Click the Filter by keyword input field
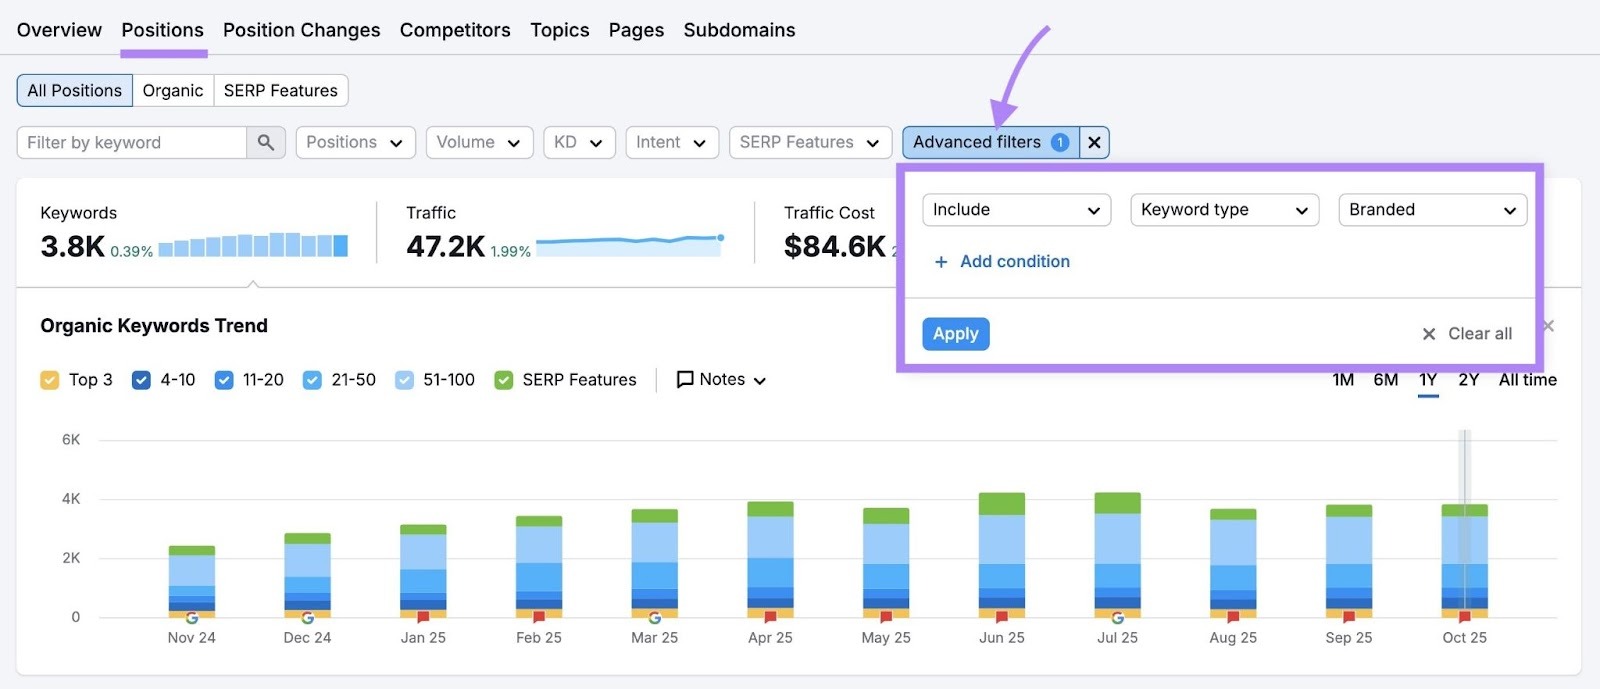This screenshot has width=1600, height=689. 131,143
